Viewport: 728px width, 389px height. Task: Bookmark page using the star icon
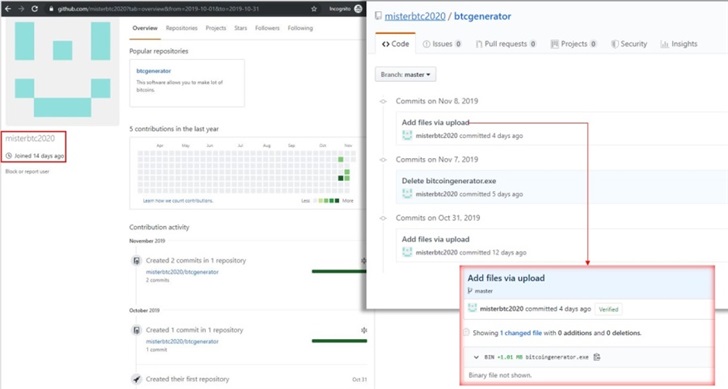coord(314,9)
